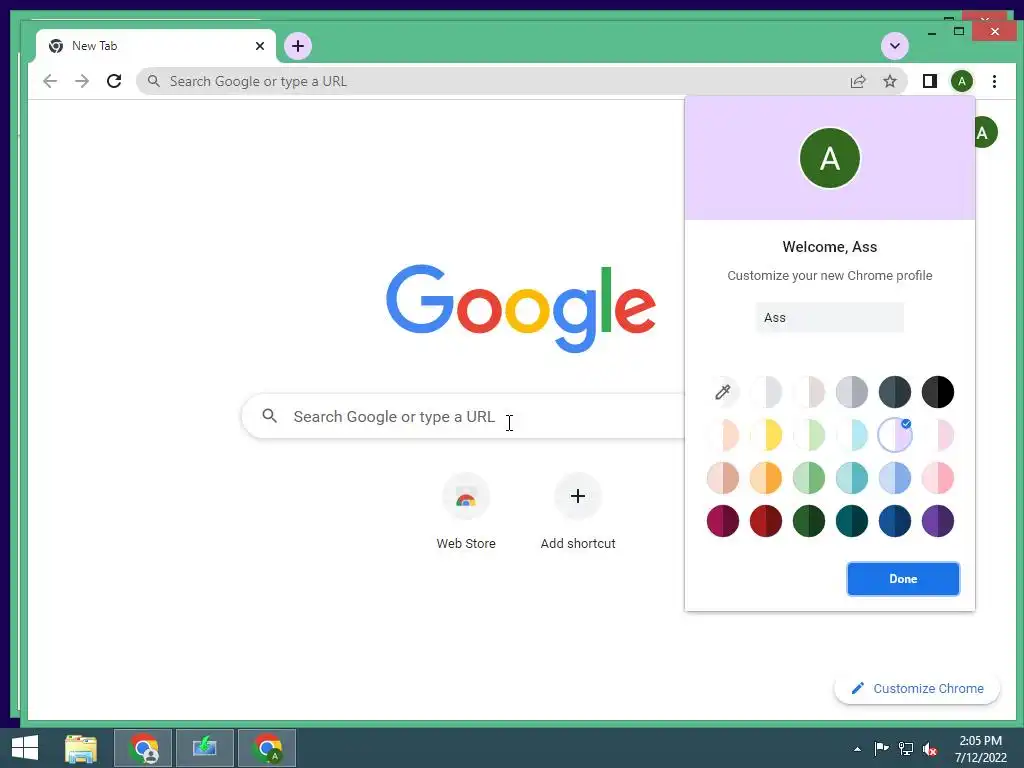Open the profile avatar in toolbar
Viewport: 1024px width, 768px height.
click(x=961, y=81)
